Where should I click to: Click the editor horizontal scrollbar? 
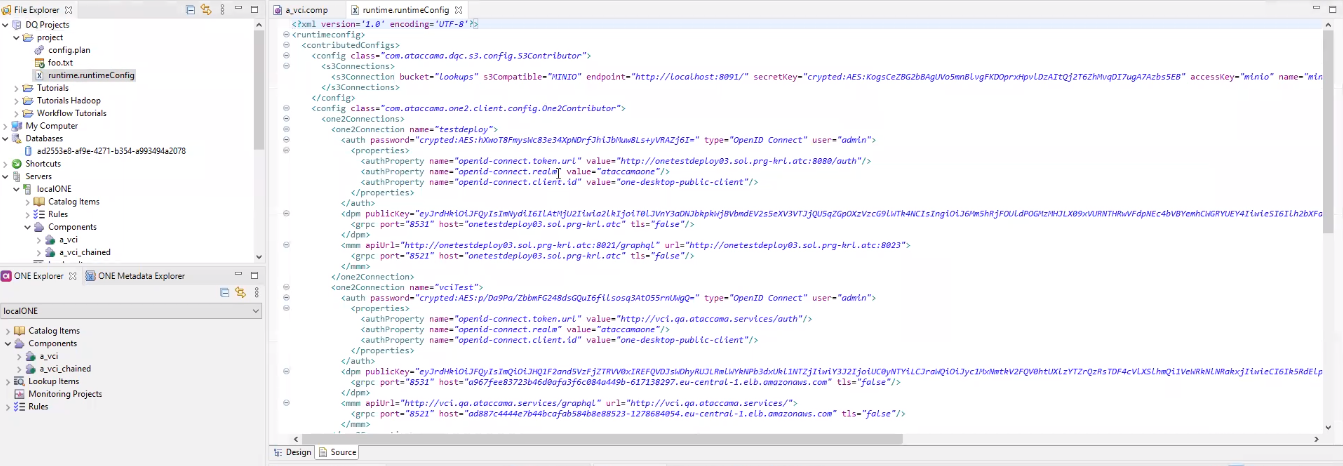point(600,439)
